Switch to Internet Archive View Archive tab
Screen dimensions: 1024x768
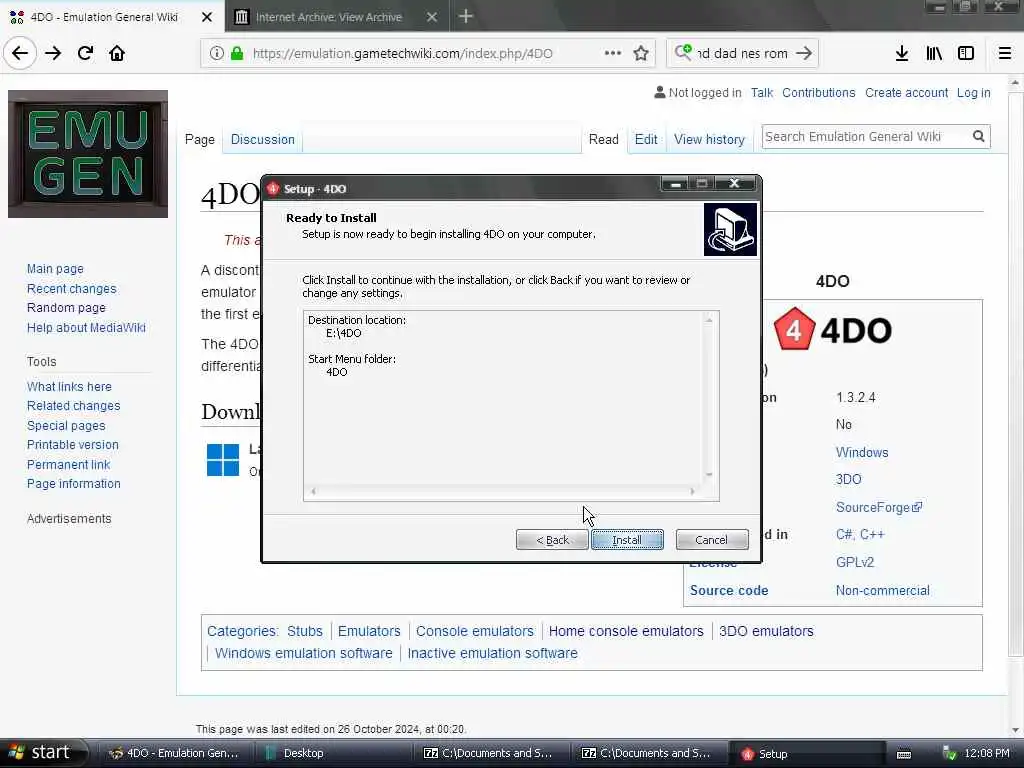point(328,17)
